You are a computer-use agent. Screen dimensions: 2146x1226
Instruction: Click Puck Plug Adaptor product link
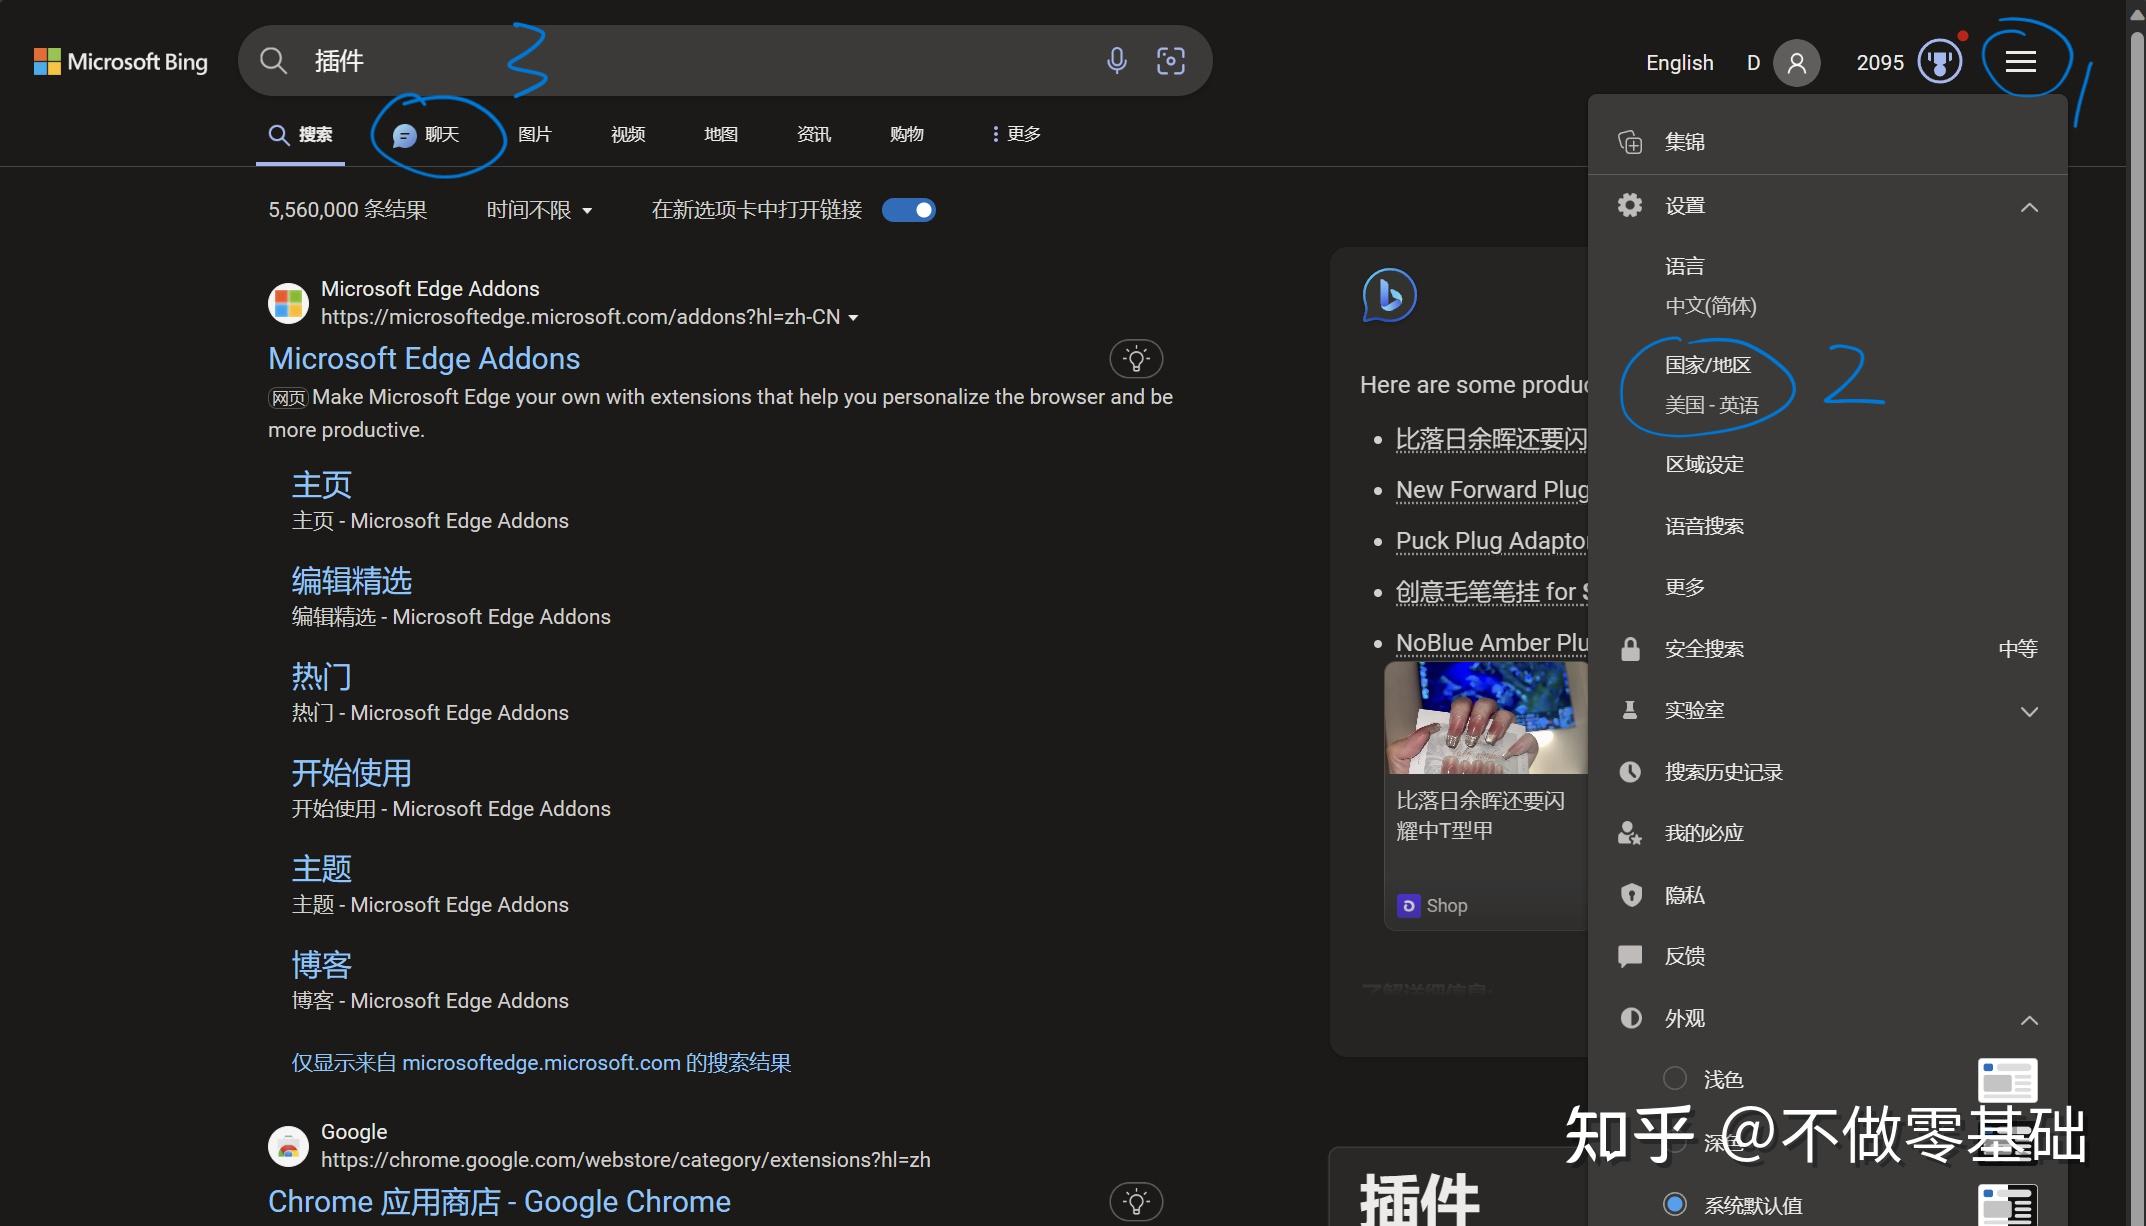tap(1492, 541)
